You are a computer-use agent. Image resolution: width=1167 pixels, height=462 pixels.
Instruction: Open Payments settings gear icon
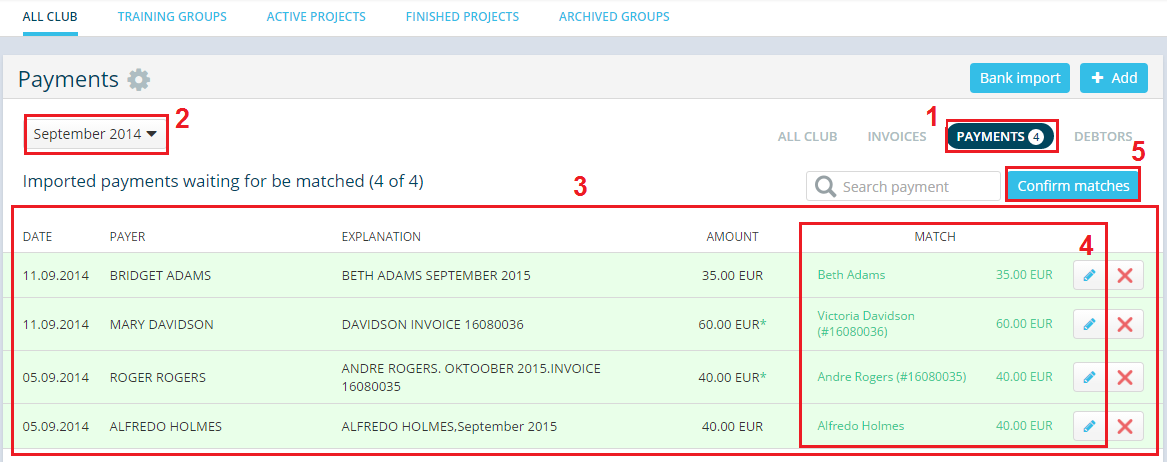138,80
